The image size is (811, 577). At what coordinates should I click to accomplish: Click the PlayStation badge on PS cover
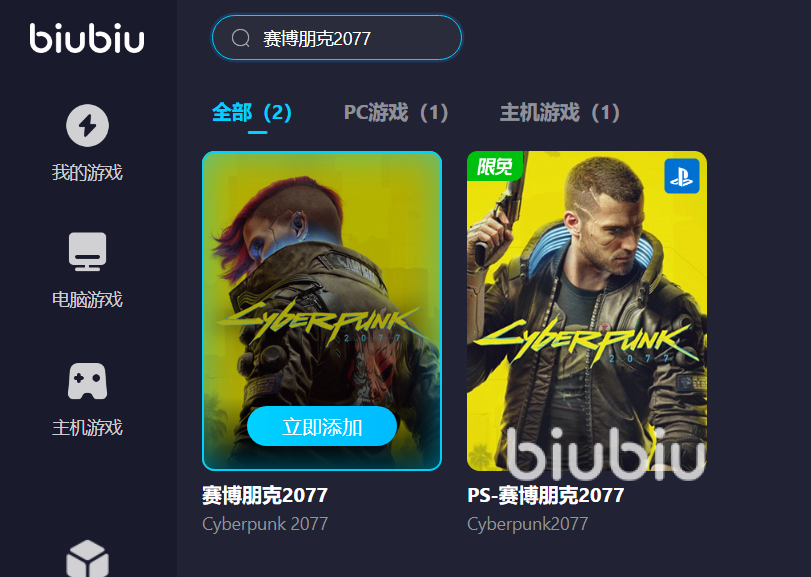[x=682, y=176]
